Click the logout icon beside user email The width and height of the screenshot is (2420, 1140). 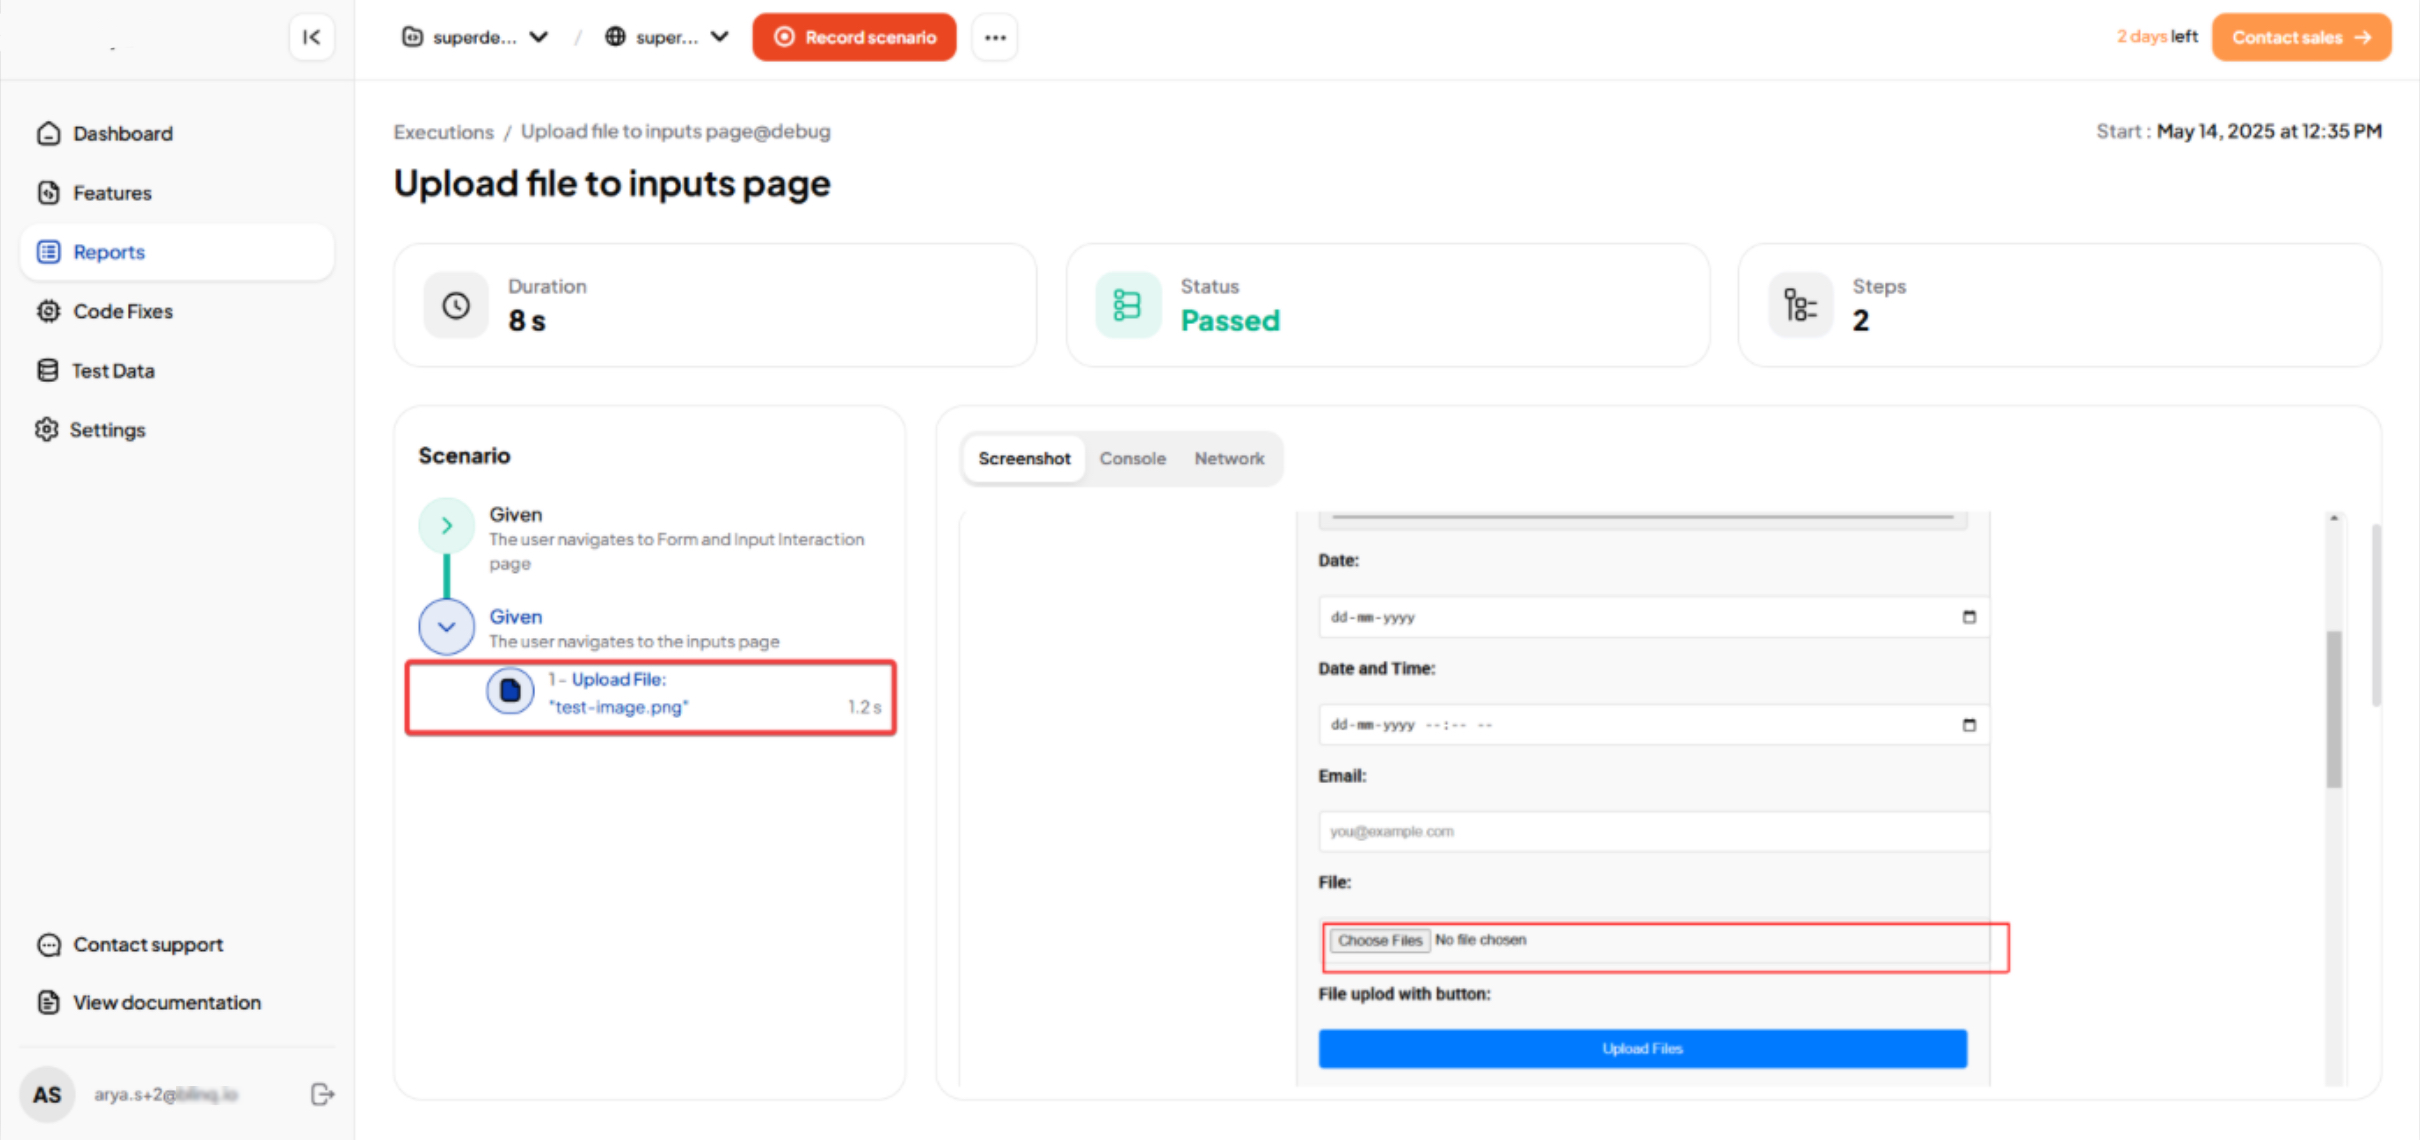tap(321, 1094)
